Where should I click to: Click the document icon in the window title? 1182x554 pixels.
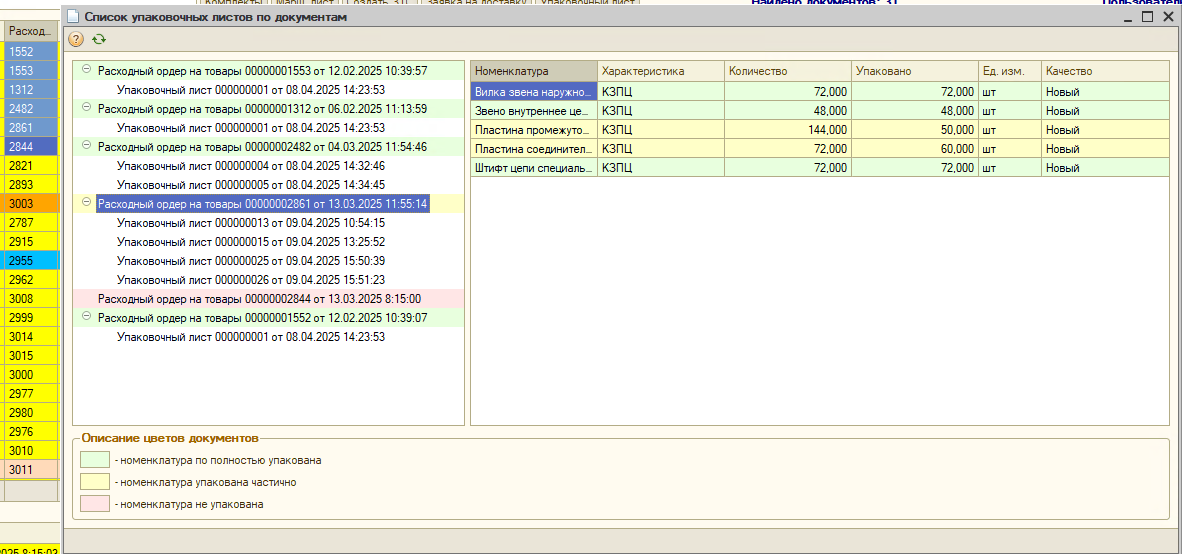point(73,17)
